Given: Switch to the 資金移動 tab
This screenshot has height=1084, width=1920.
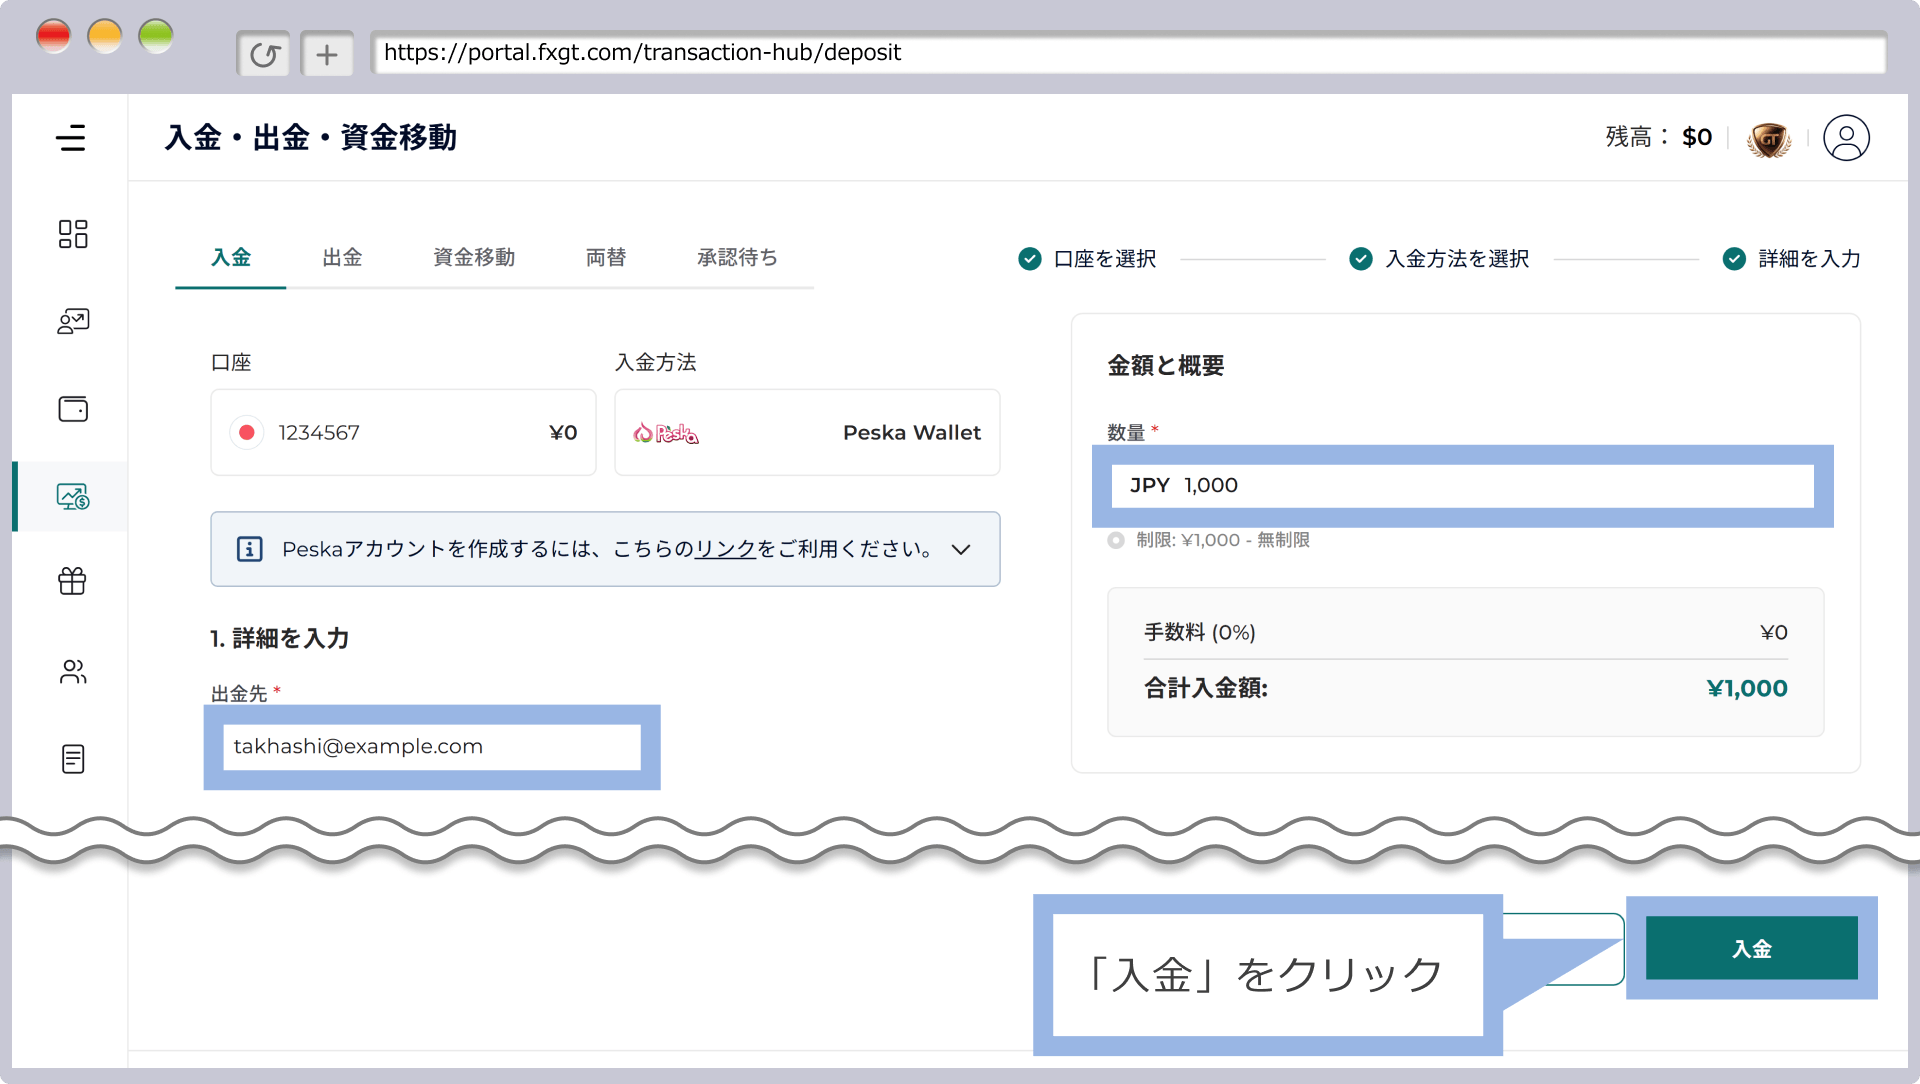Looking at the screenshot, I should [474, 258].
